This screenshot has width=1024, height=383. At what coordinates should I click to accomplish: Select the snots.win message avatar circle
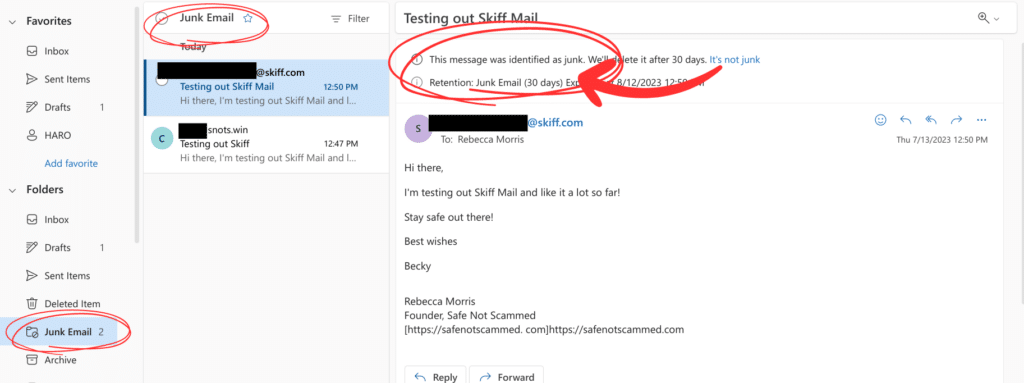[162, 138]
